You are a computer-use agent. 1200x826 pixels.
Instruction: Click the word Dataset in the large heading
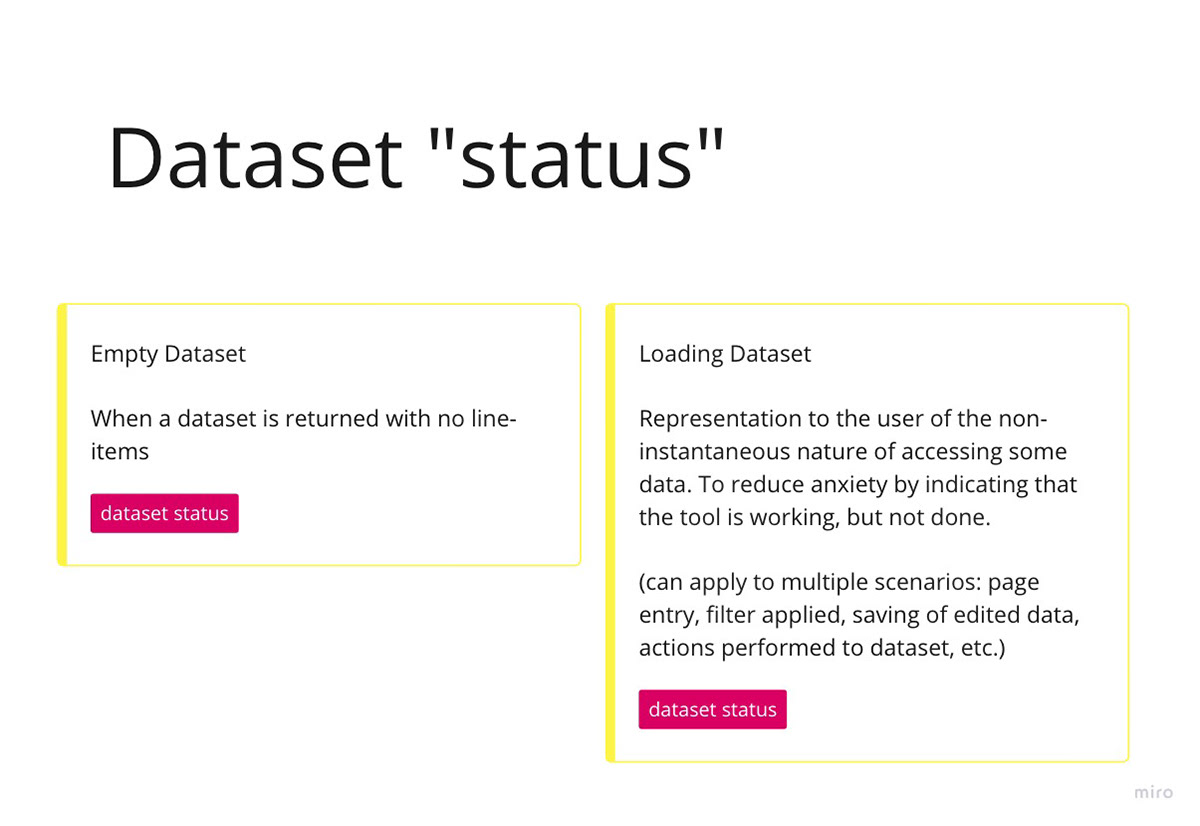(255, 157)
